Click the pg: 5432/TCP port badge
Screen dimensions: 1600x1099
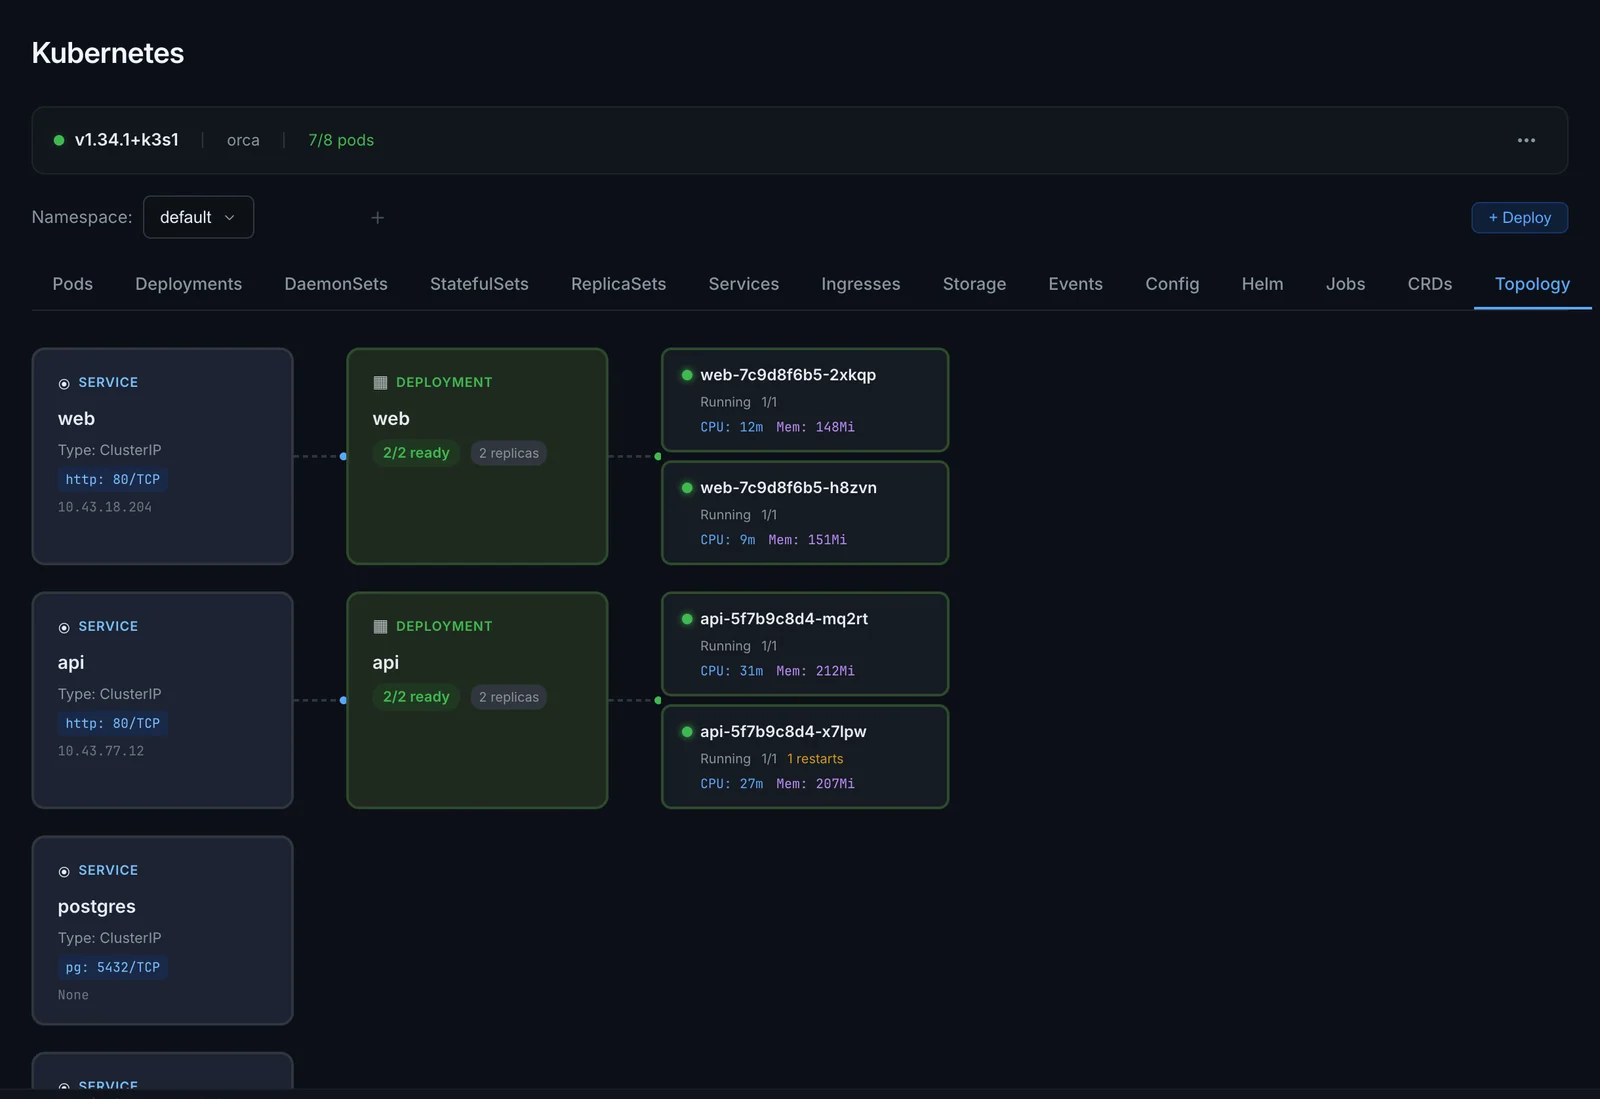112,967
